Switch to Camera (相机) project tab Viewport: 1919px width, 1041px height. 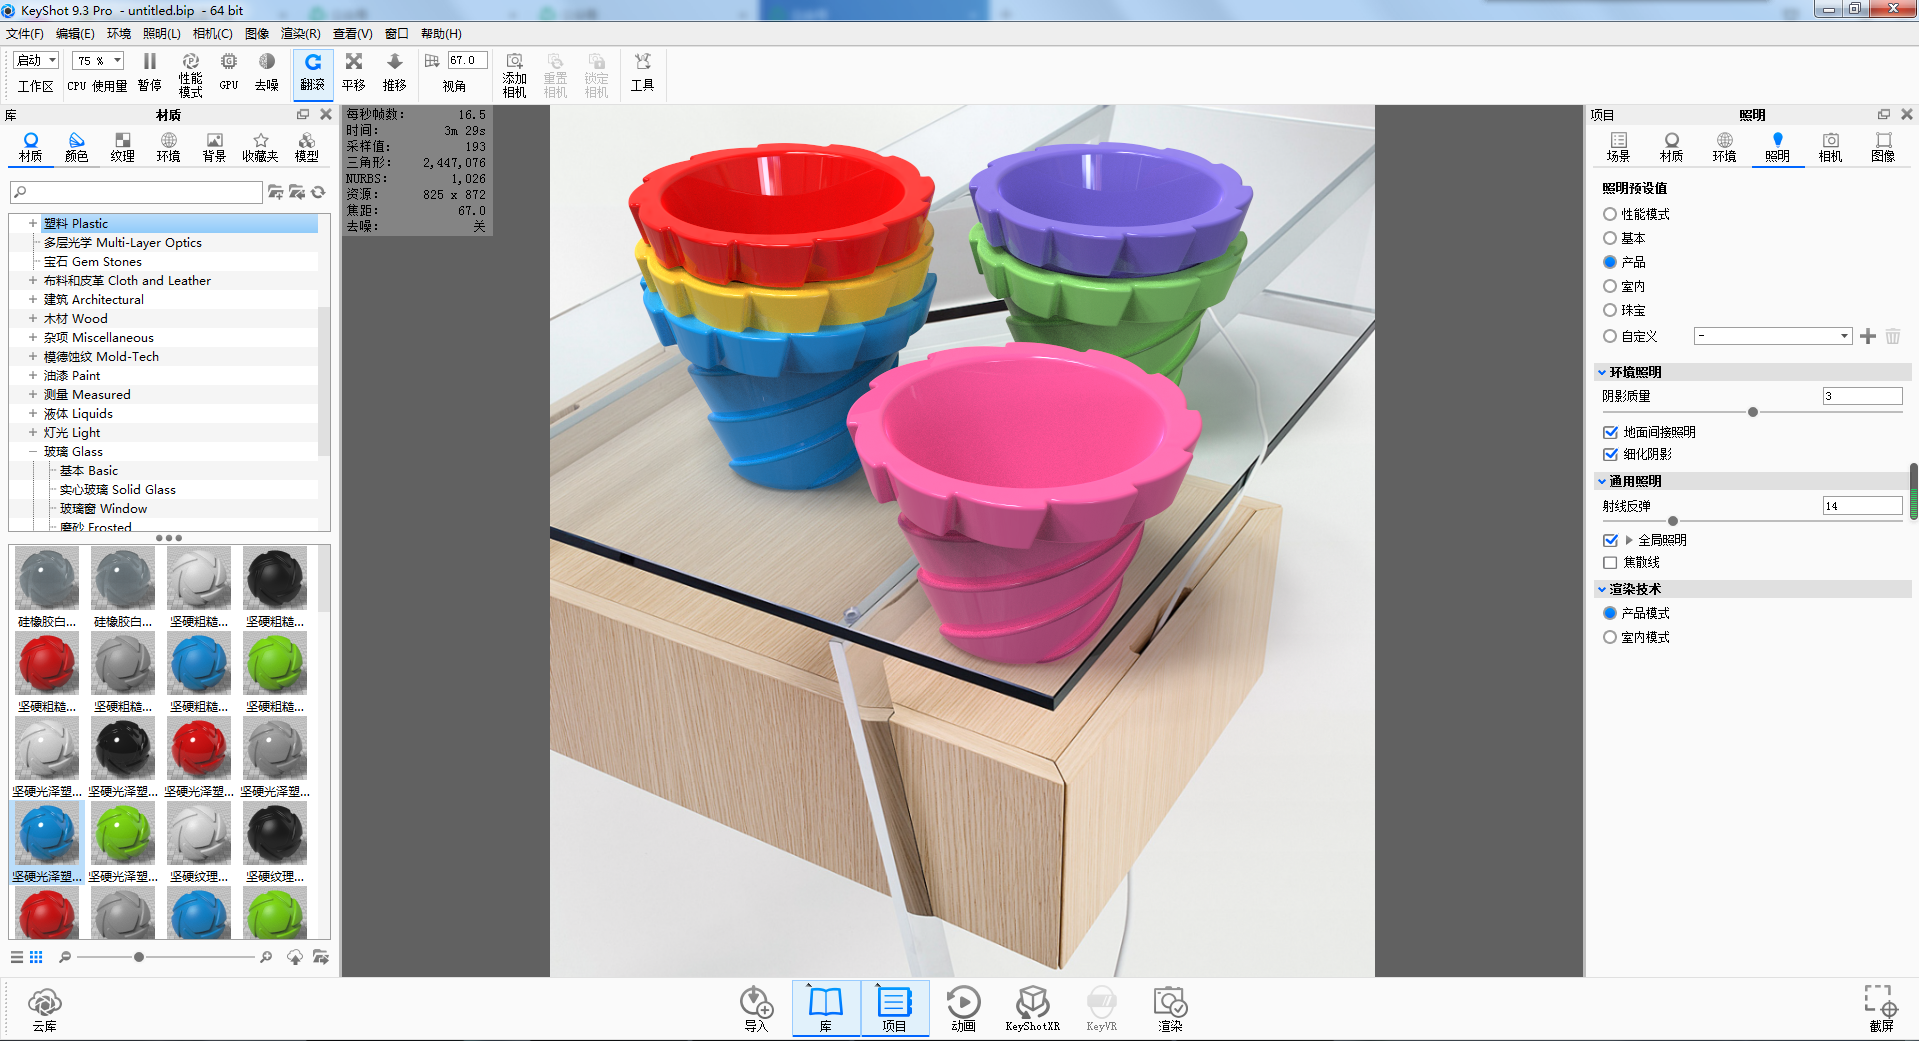click(1830, 147)
